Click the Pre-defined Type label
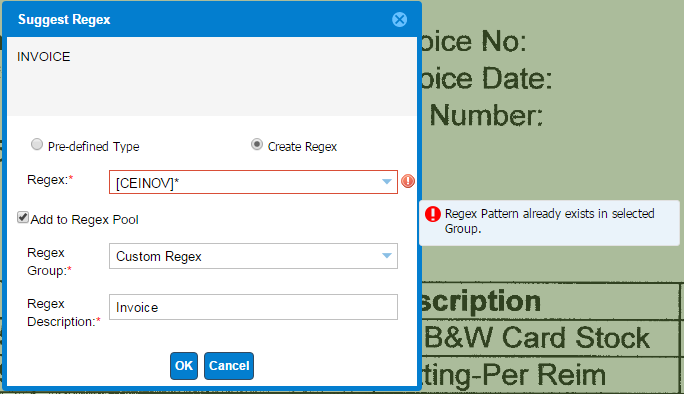 [x=93, y=147]
